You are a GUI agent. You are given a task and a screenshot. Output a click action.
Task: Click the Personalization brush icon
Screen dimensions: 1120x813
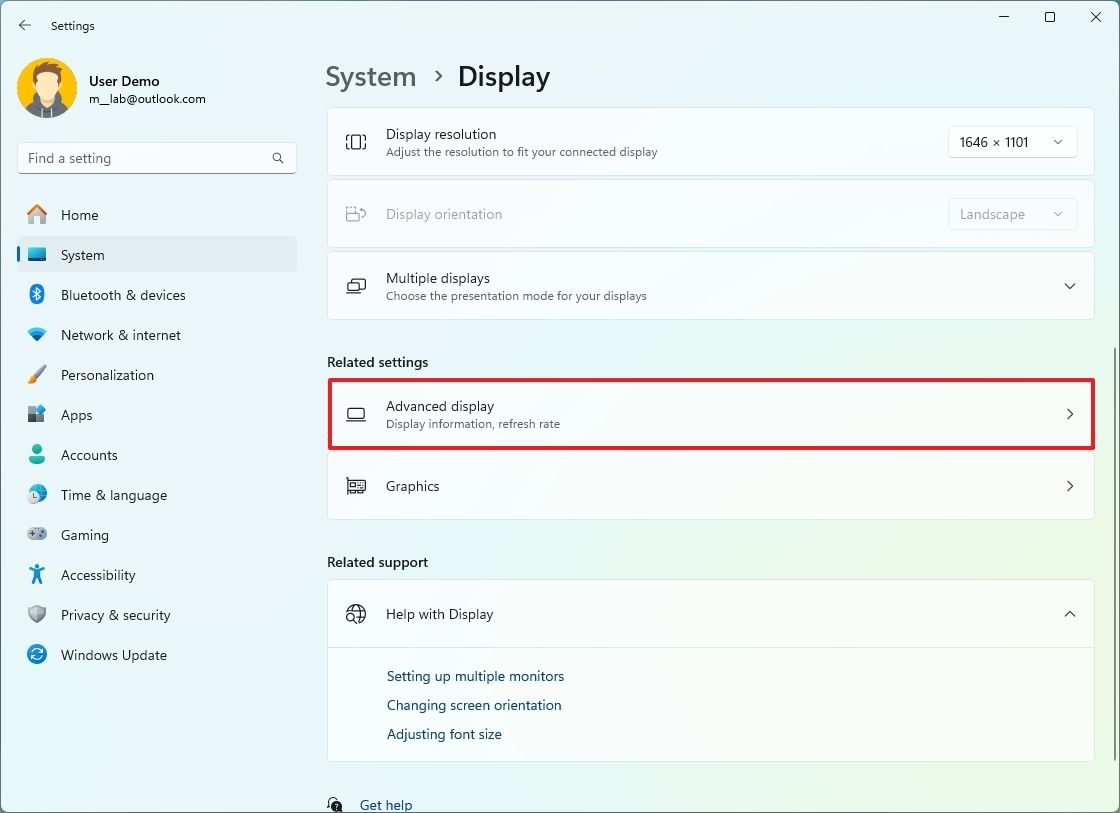click(37, 375)
